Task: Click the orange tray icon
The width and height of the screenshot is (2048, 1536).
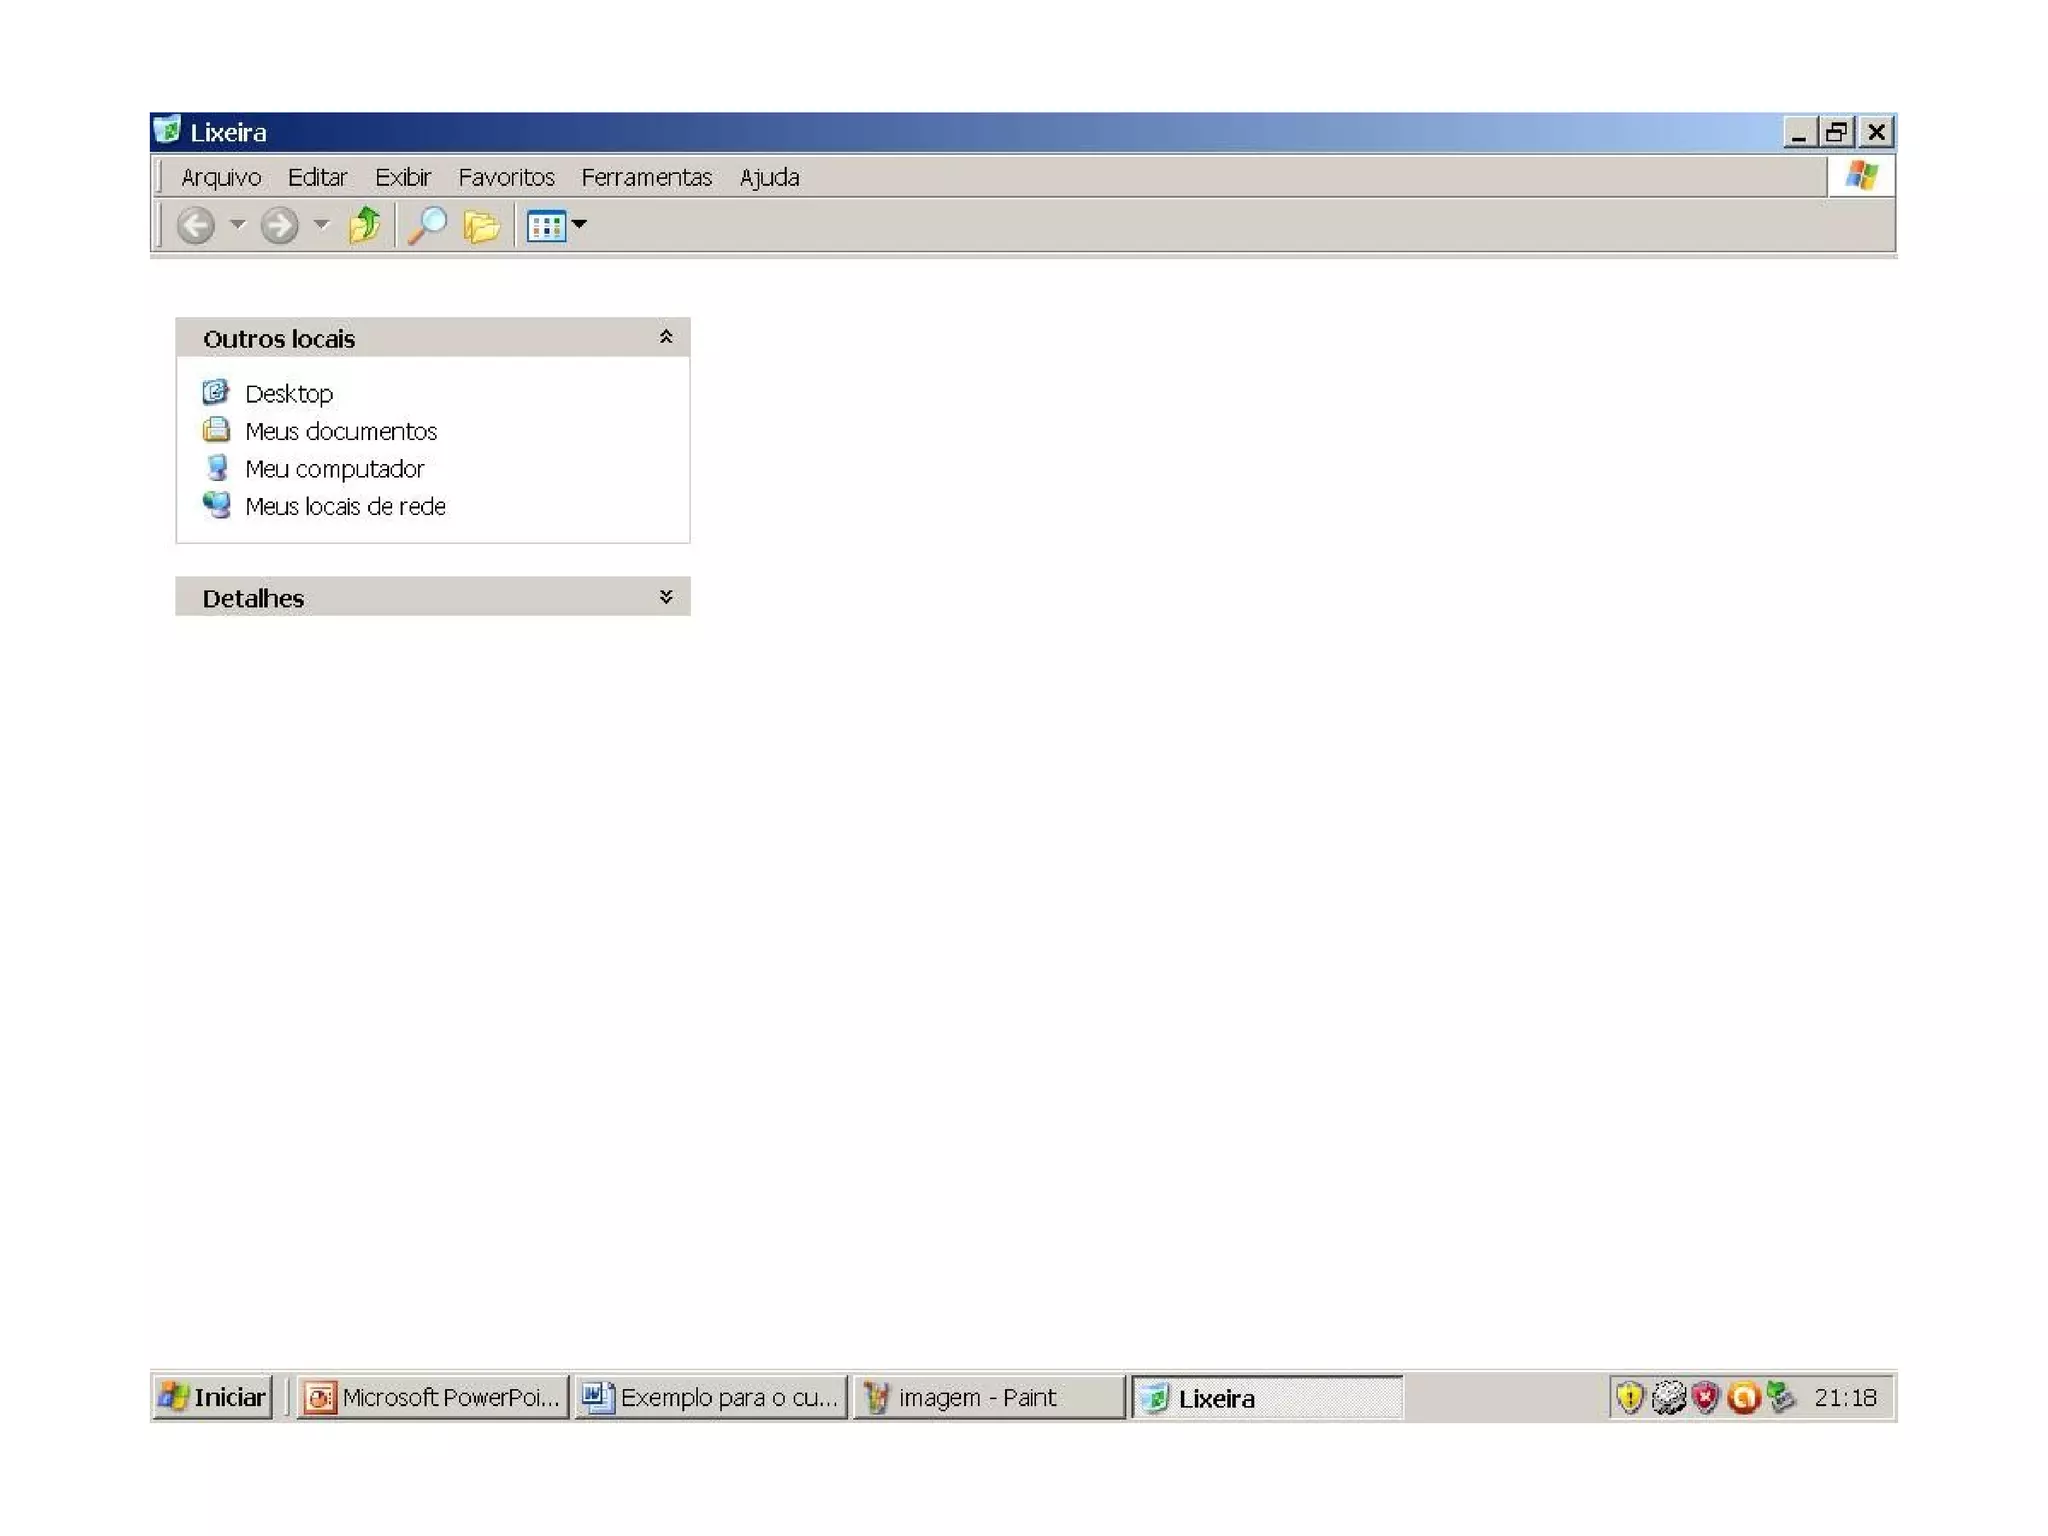Action: (1743, 1397)
